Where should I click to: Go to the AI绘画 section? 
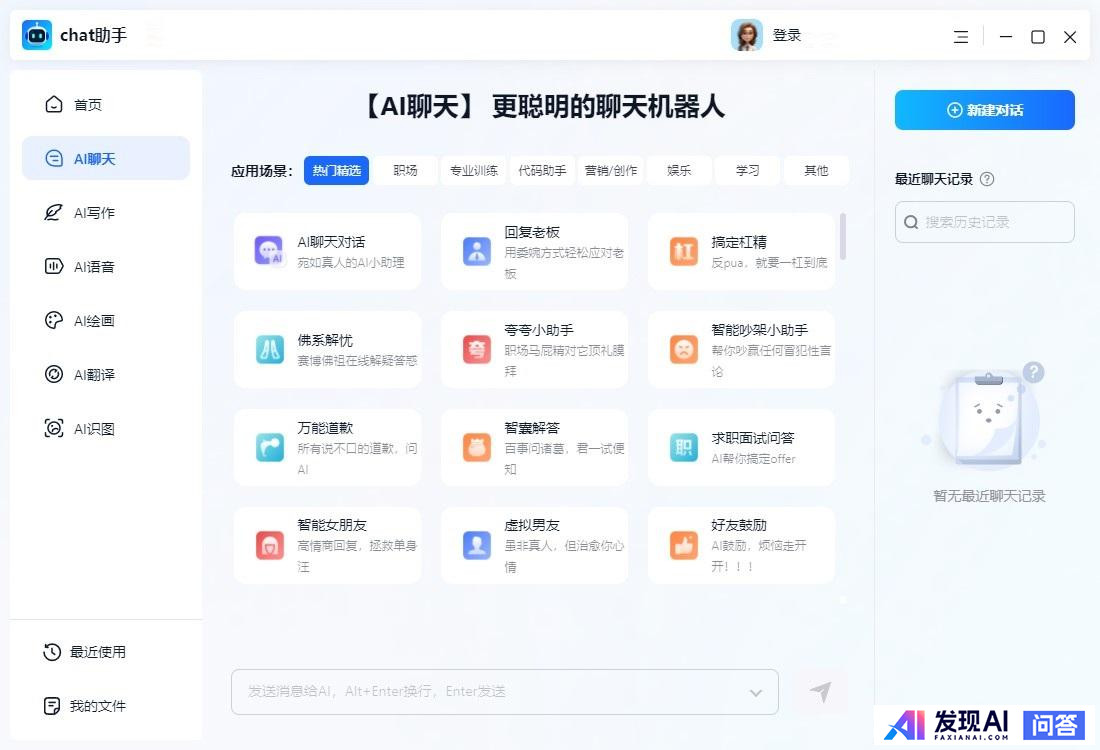(94, 321)
